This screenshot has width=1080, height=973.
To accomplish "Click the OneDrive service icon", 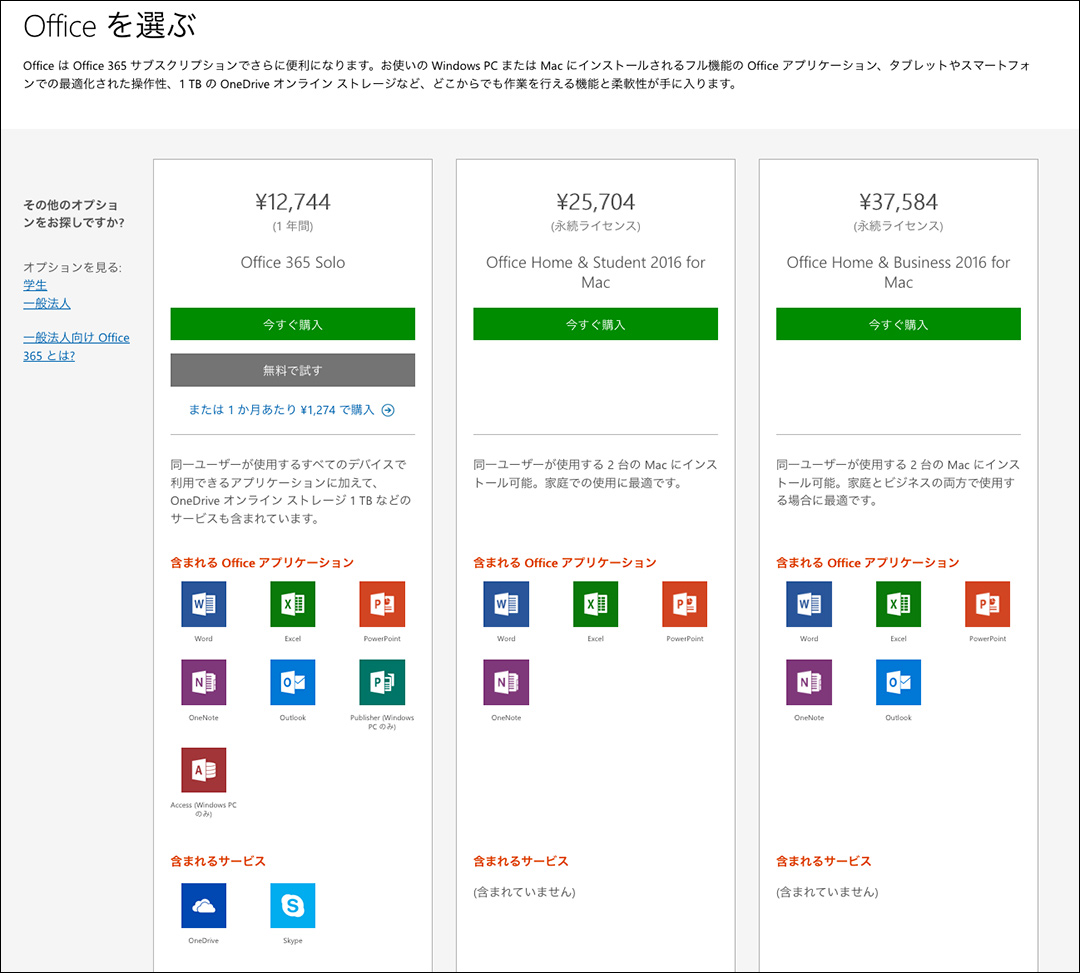I will click(203, 906).
